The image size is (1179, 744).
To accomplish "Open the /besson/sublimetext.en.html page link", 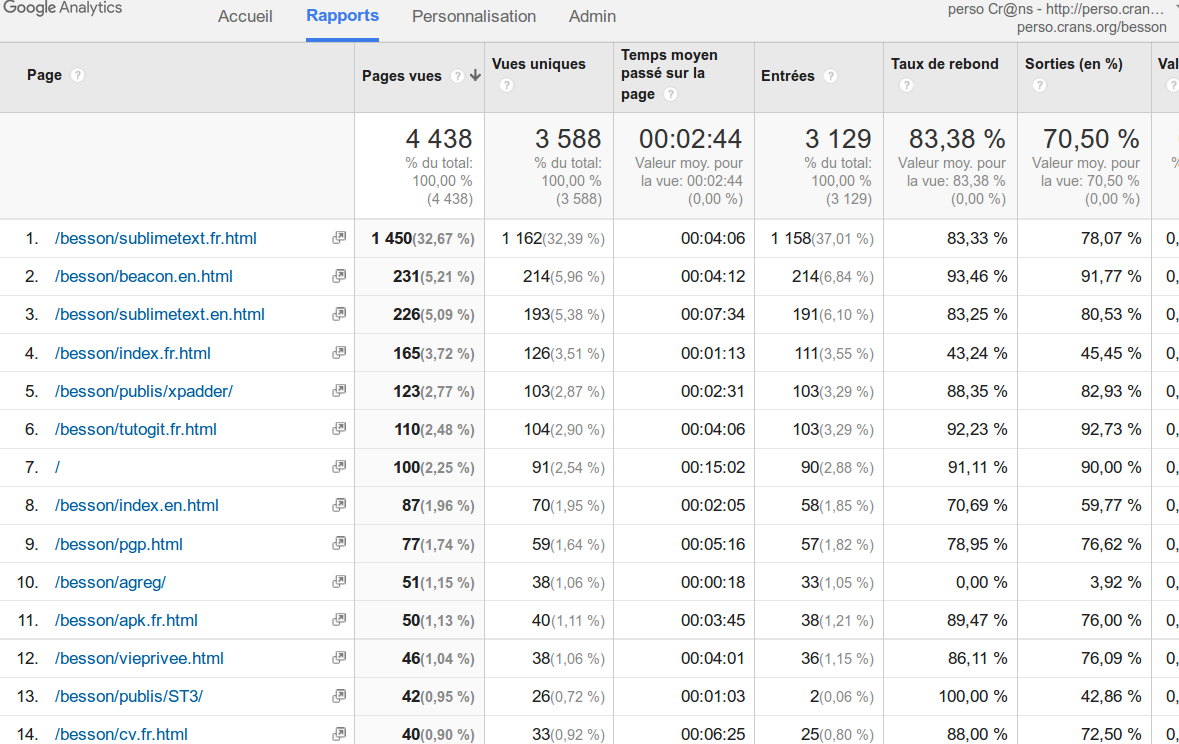I will pos(160,314).
